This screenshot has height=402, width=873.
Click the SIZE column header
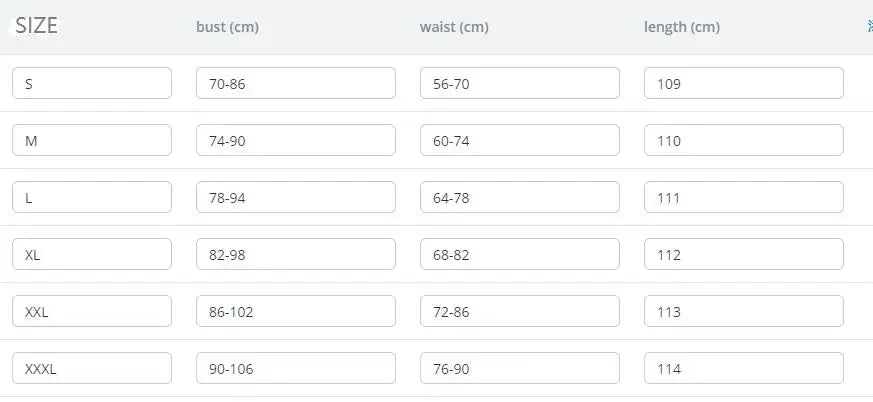click(36, 27)
